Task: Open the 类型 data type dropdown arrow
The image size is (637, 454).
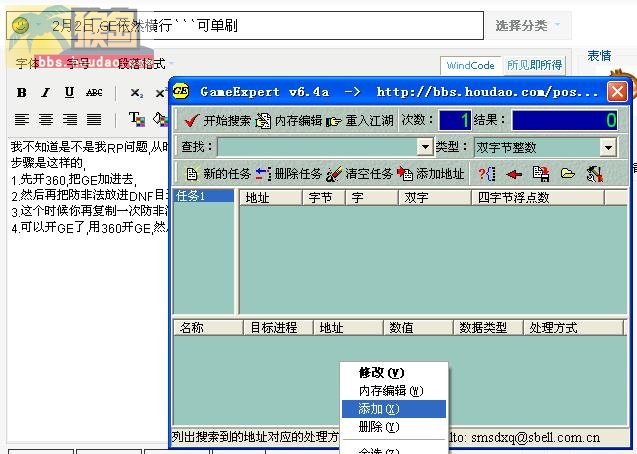Action: [x=608, y=147]
